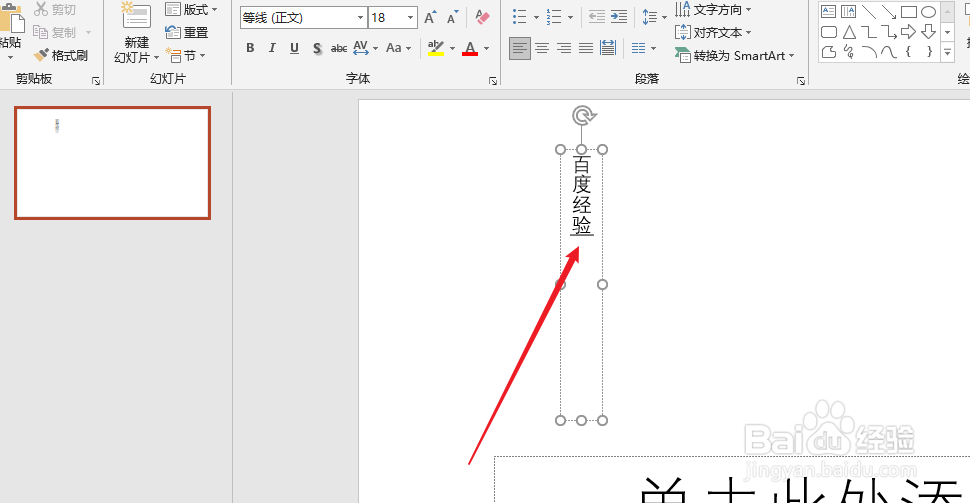The width and height of the screenshot is (970, 503).
Task: Click the decrease indent icon
Action: tap(597, 17)
